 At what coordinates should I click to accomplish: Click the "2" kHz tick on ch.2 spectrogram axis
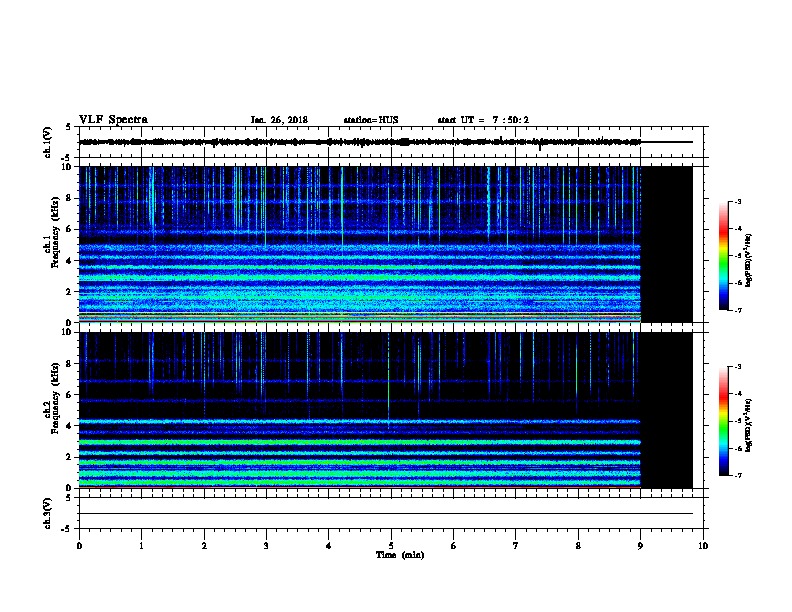coord(69,457)
